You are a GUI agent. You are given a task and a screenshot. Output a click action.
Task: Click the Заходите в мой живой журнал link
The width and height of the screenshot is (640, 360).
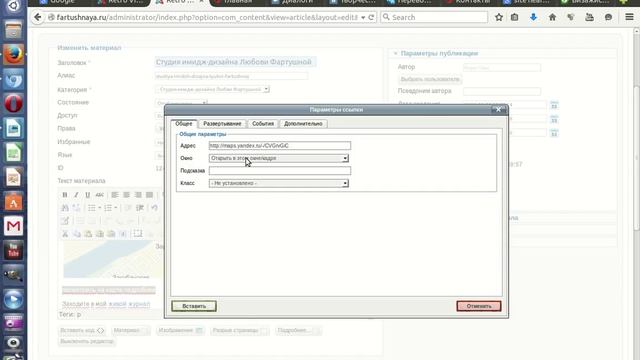coord(106,304)
